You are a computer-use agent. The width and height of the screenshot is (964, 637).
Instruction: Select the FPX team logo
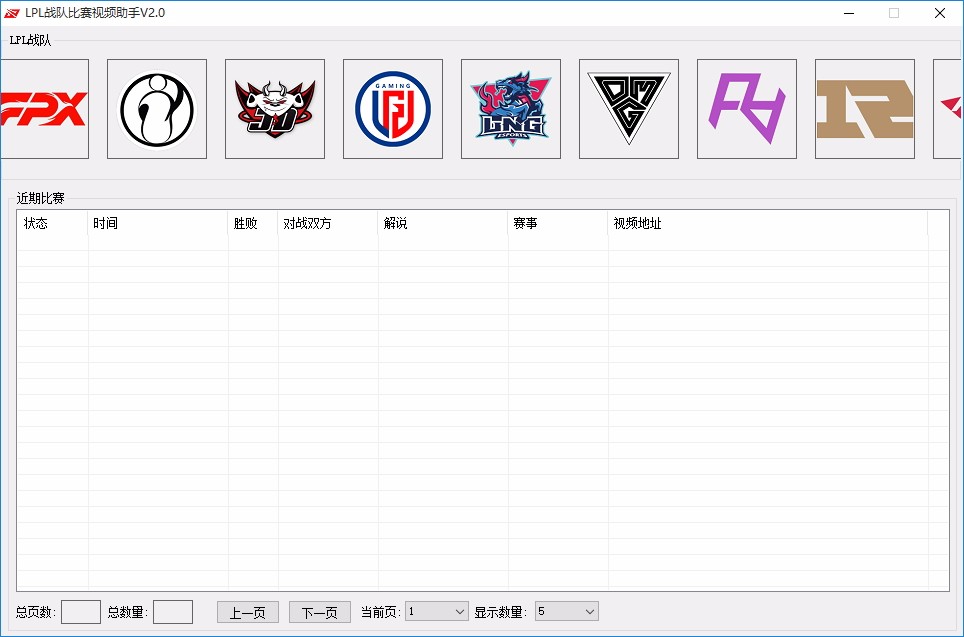44,109
